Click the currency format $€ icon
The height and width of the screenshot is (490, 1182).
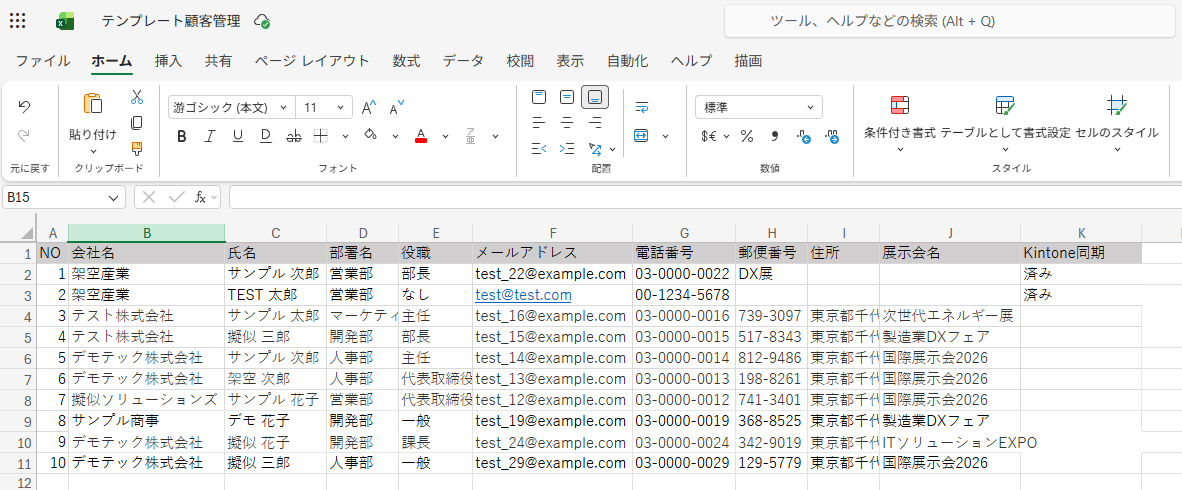click(x=709, y=136)
